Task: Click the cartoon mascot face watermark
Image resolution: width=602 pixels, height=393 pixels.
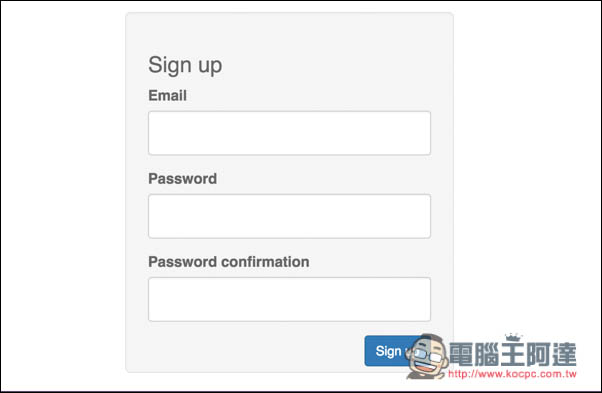Action: (x=427, y=356)
